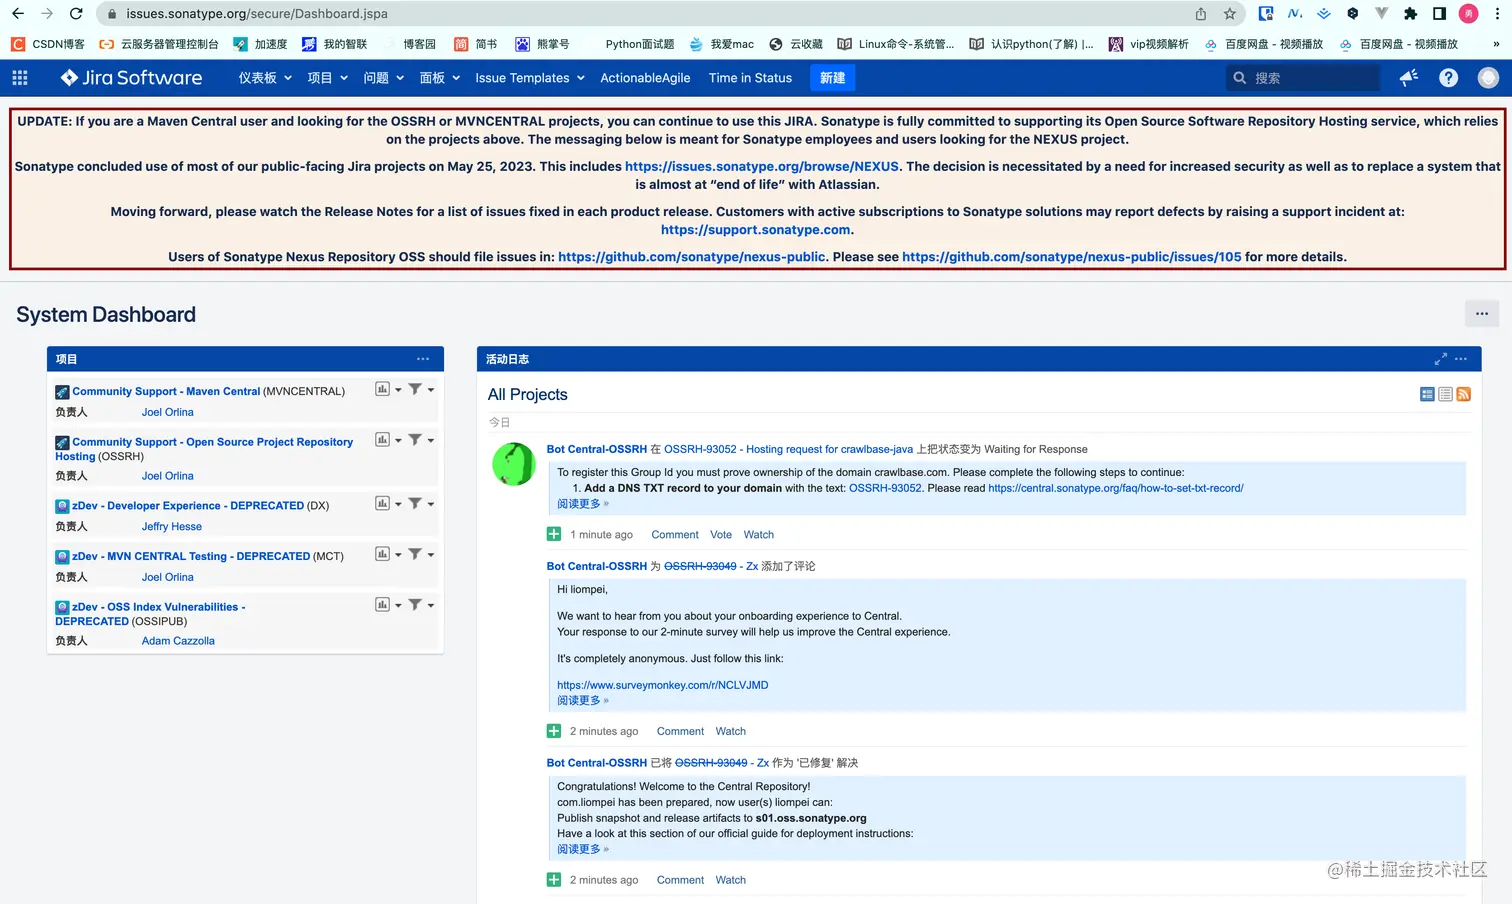This screenshot has width=1512, height=904.
Task: Open the Jira app switcher grid
Action: [20, 78]
